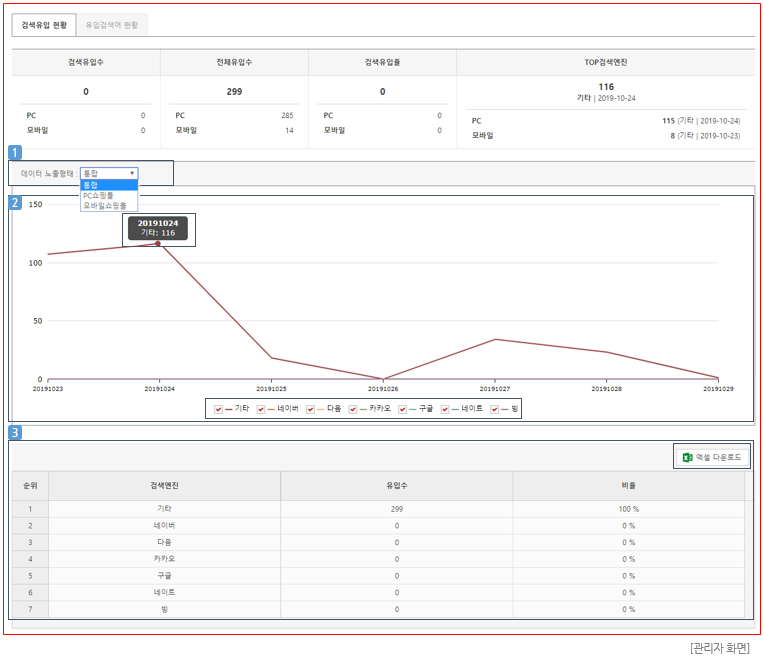Click the 20191029 x-axis date label

[x=718, y=389]
